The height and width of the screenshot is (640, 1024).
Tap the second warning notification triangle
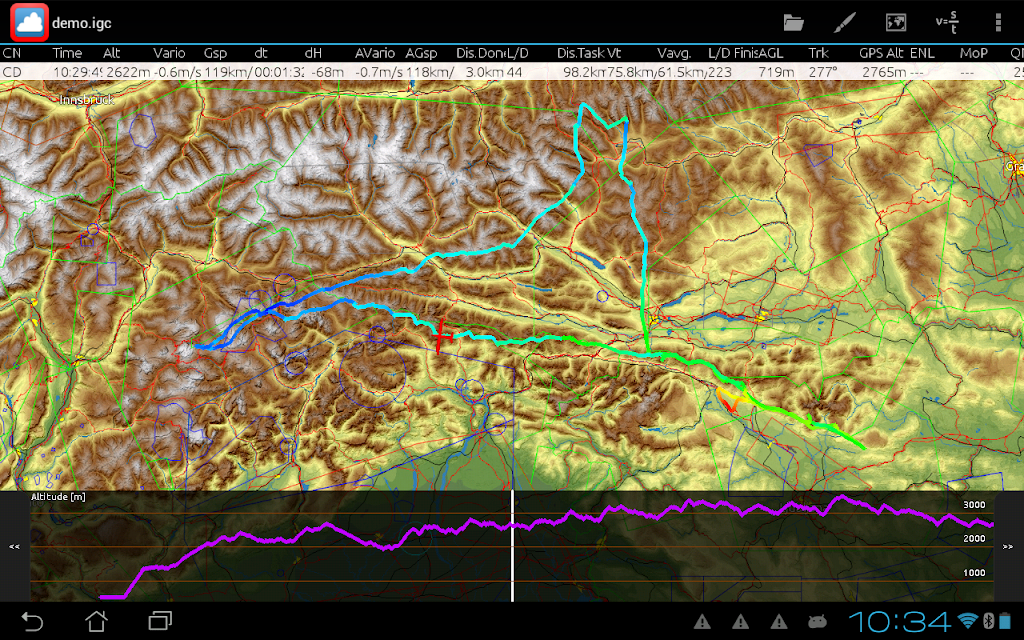[x=741, y=621]
